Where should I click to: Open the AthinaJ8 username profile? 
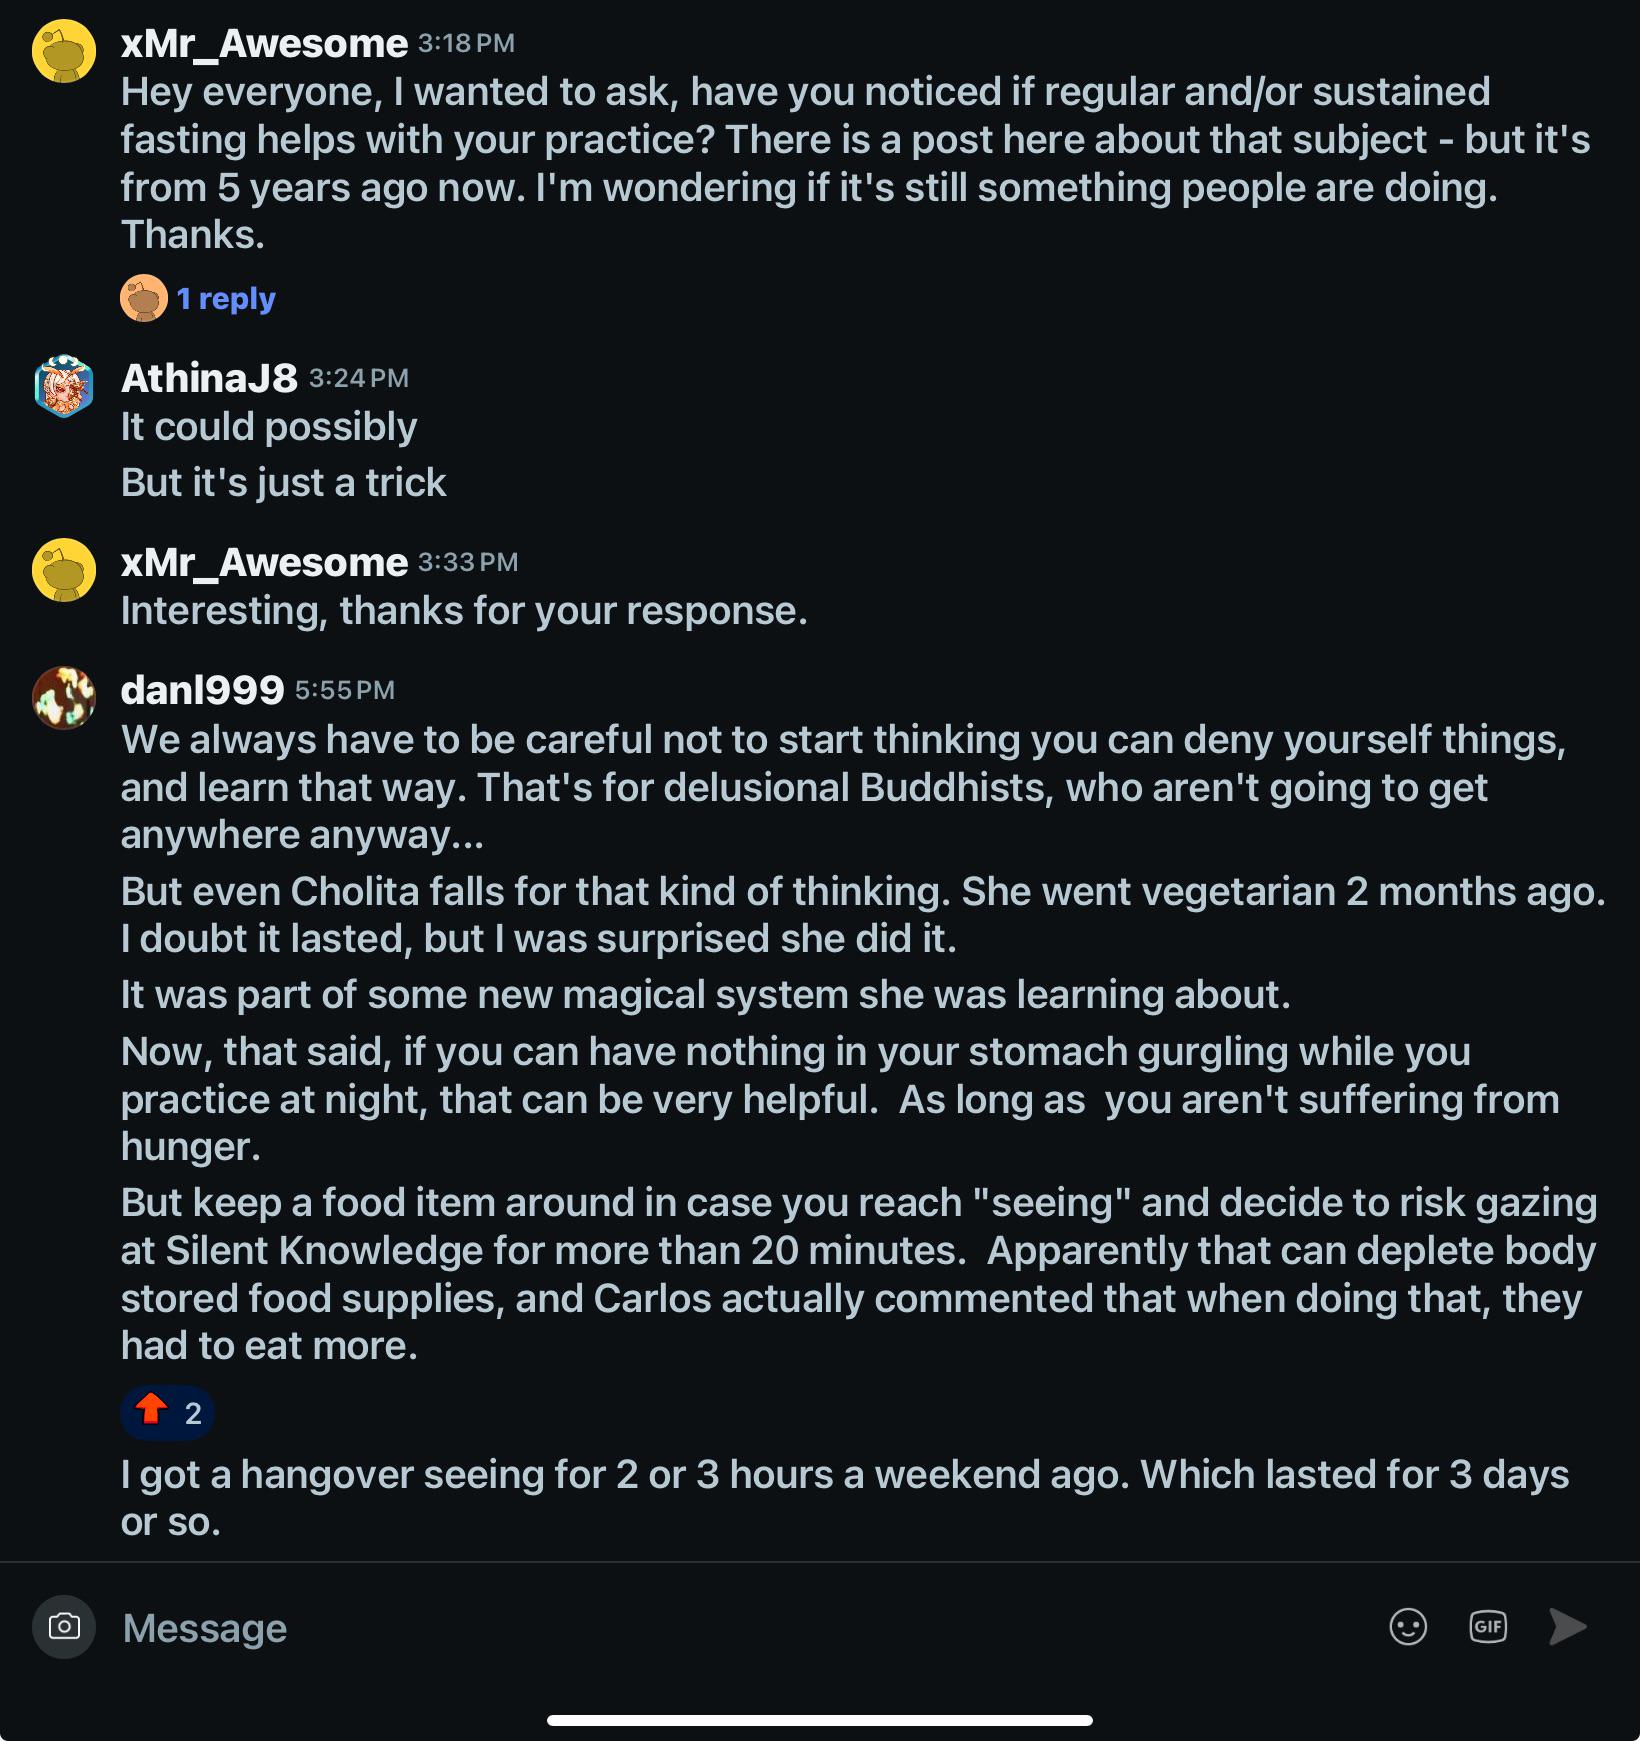(x=209, y=378)
